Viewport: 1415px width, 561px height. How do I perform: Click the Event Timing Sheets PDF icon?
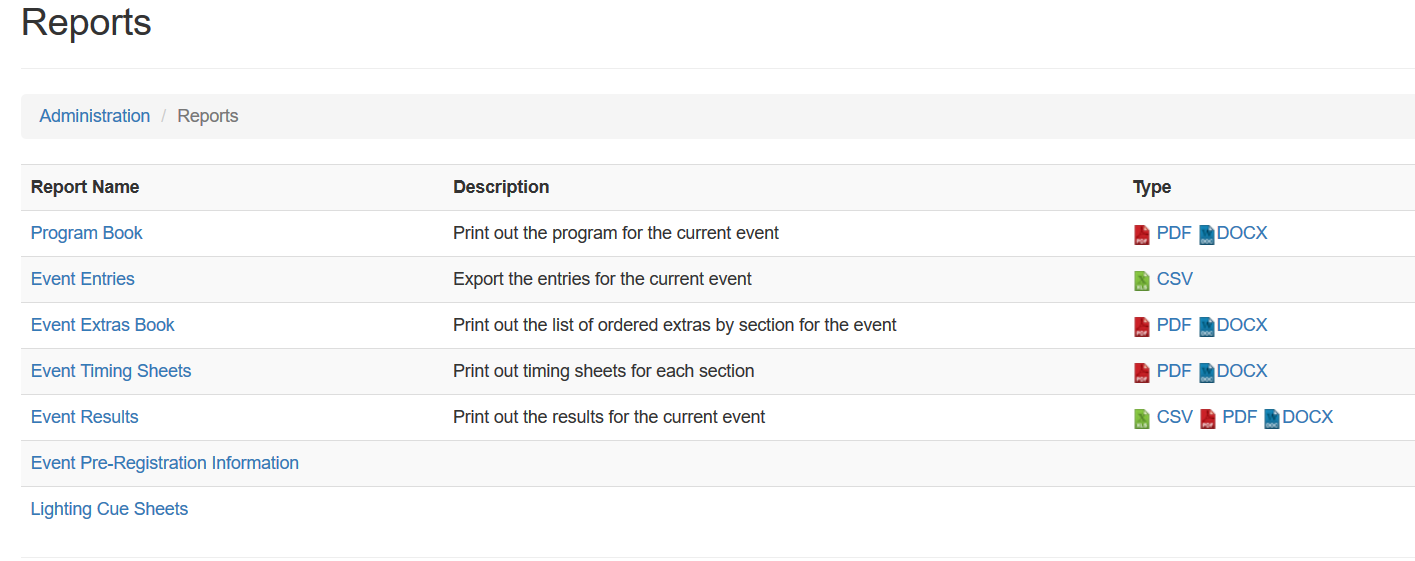(x=1141, y=373)
